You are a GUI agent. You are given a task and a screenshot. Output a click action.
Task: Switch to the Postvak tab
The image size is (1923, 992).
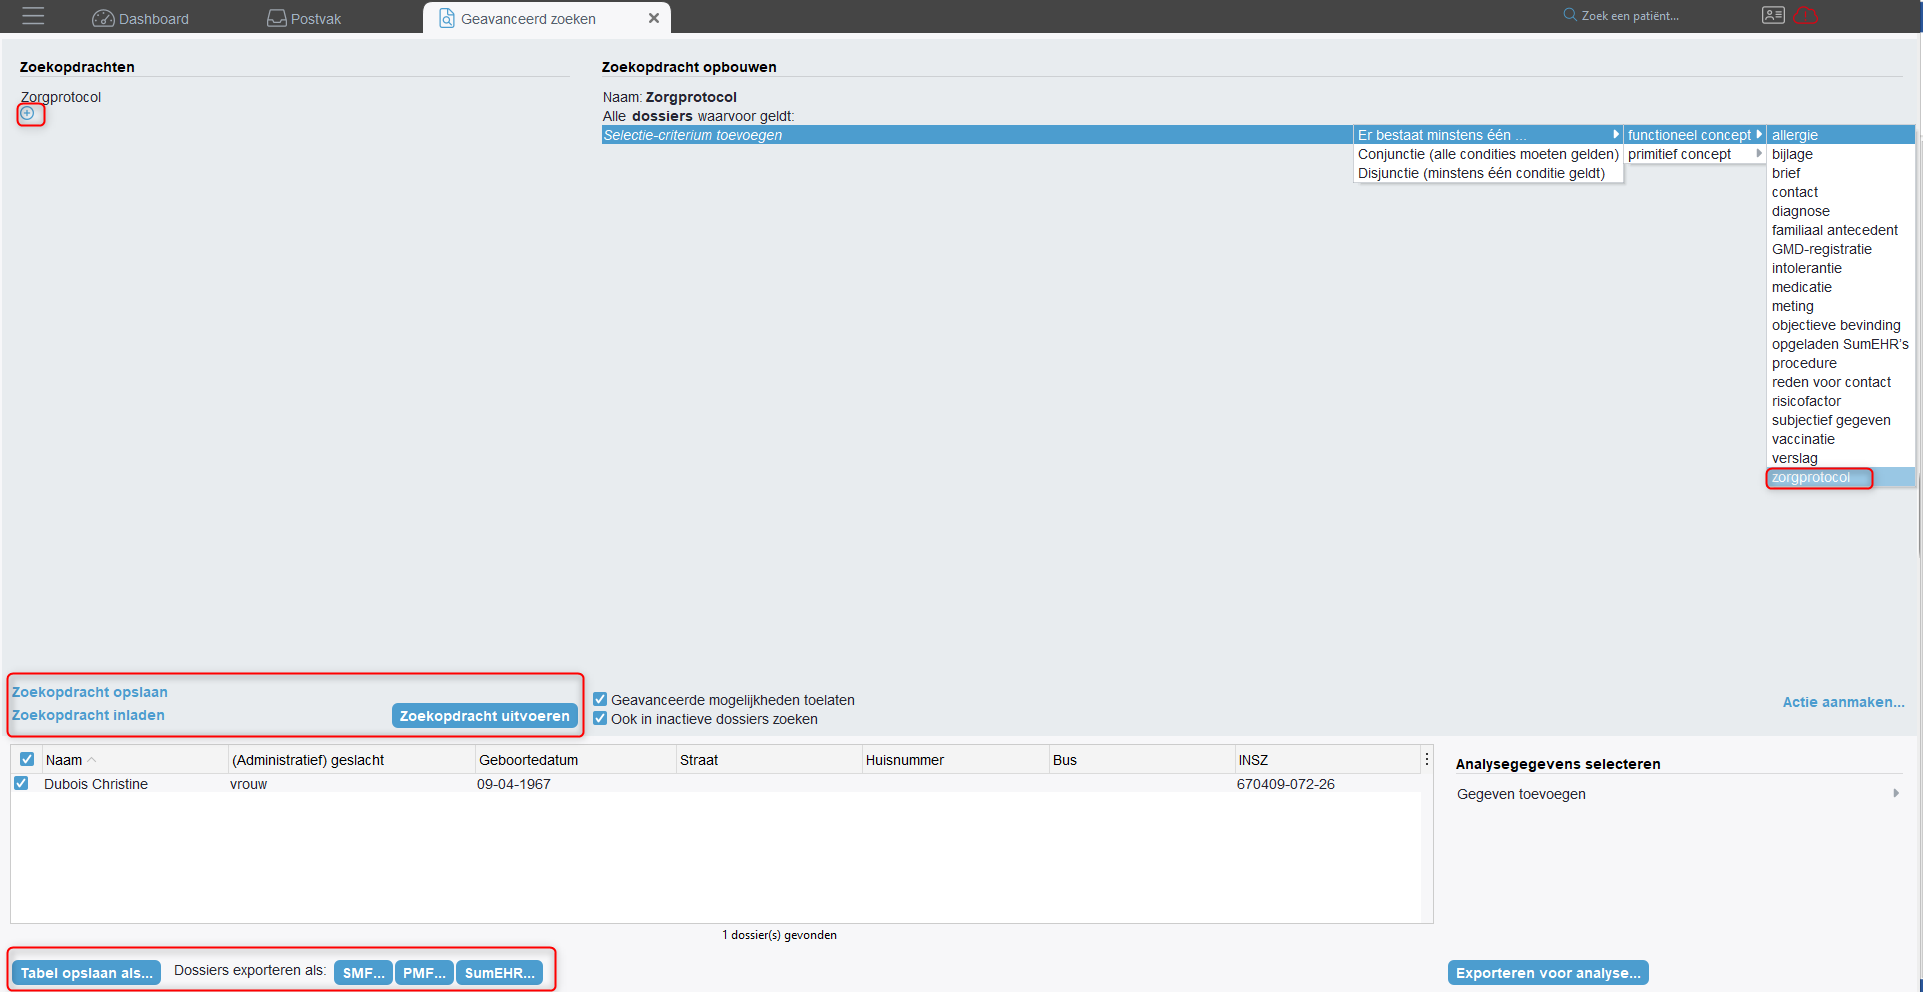coord(304,18)
